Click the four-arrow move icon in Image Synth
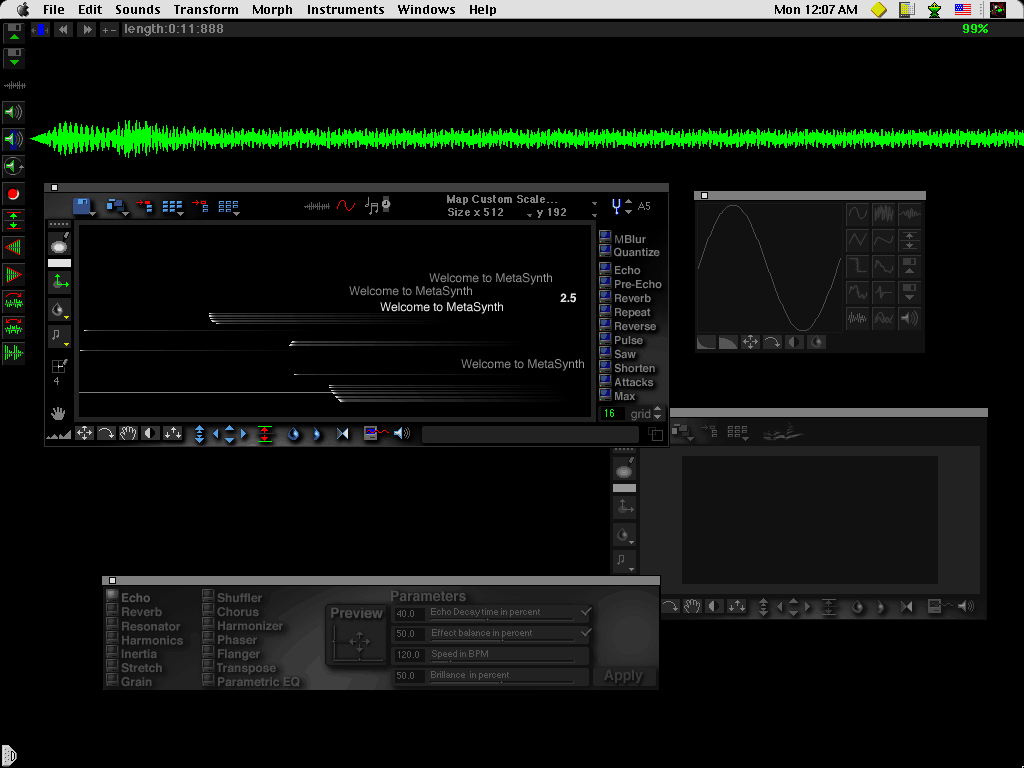Screen dimensions: 1024x768 coord(84,433)
